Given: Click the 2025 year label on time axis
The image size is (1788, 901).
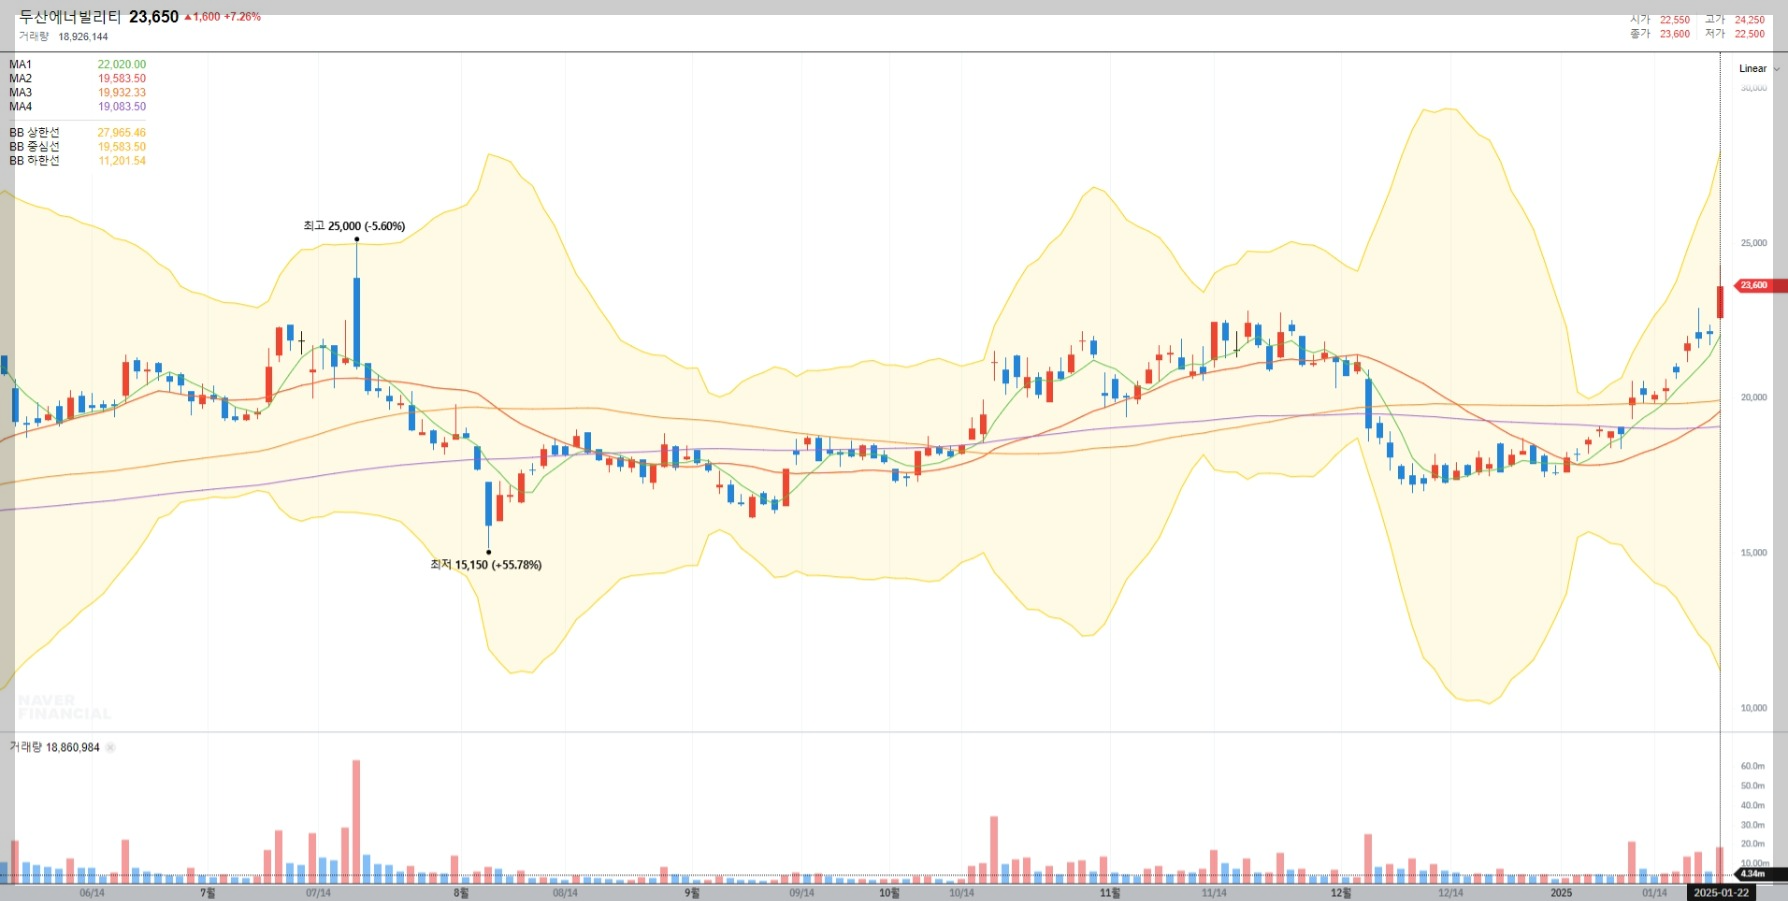Looking at the screenshot, I should pyautogui.click(x=1561, y=893).
